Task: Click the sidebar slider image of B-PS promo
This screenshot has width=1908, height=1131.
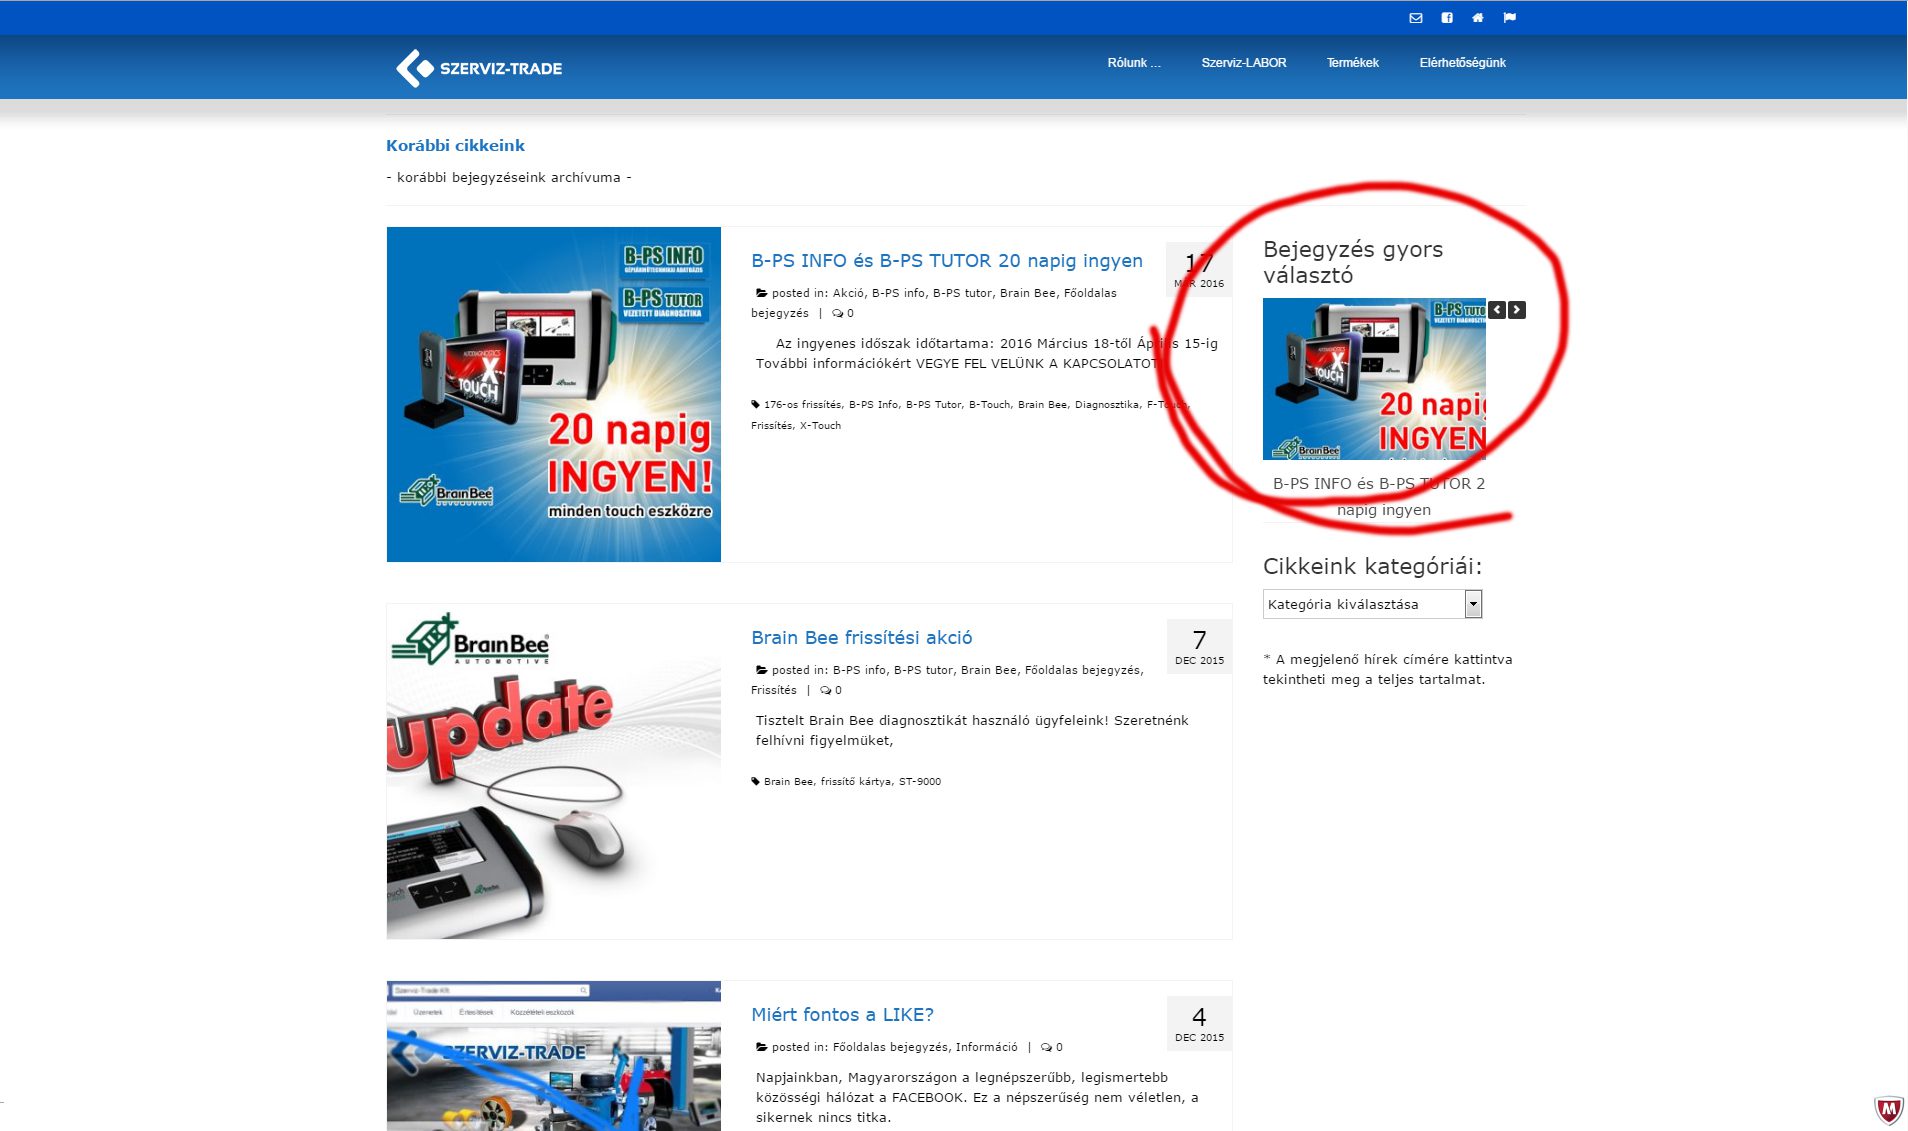Action: click(x=1374, y=379)
